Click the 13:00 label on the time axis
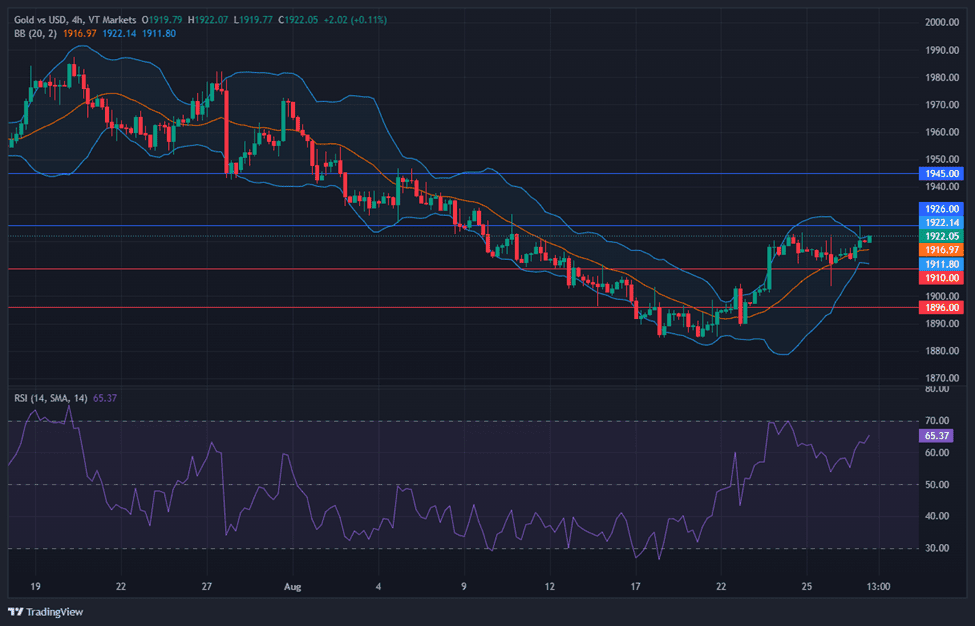Screen dimensions: 975x626 [x=877, y=586]
